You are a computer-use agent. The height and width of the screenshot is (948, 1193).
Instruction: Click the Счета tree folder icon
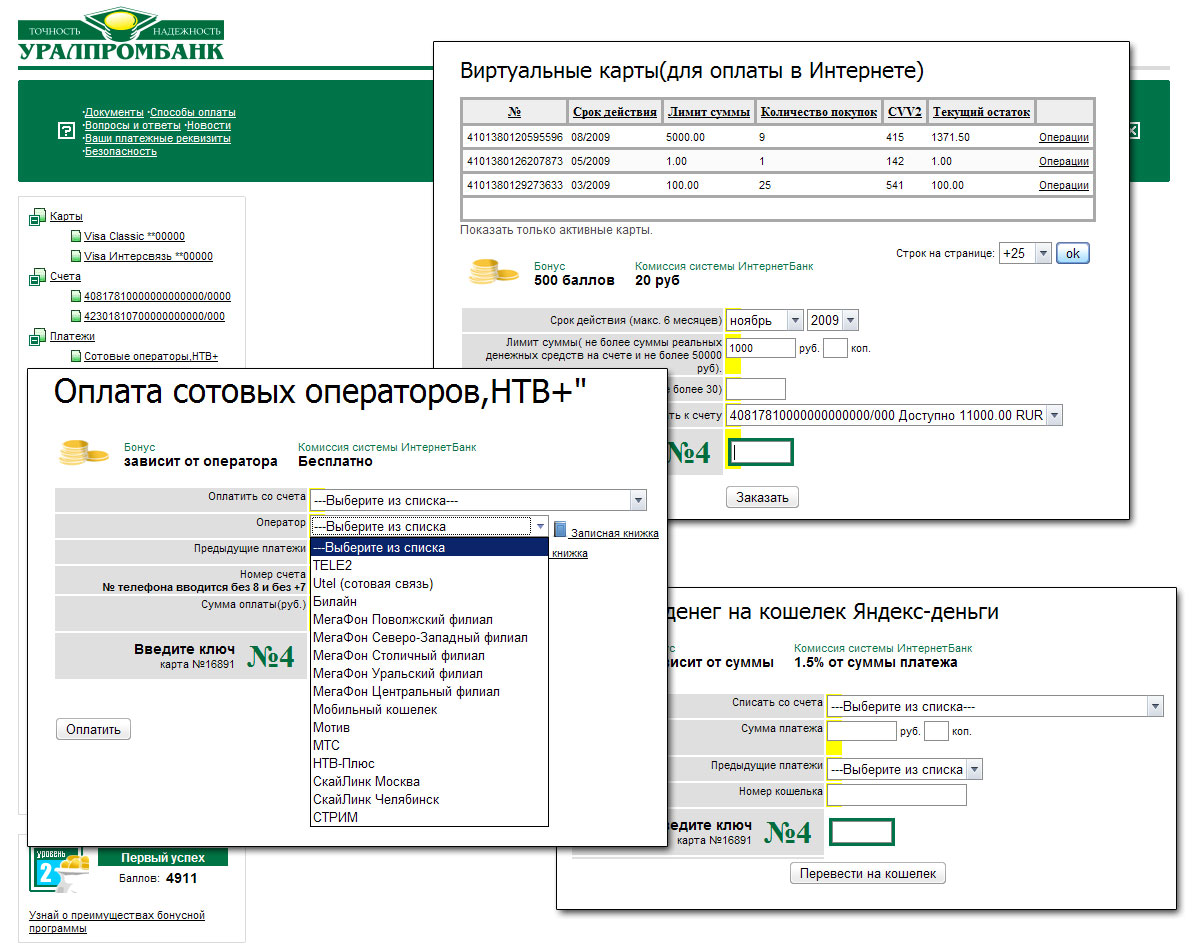click(37, 278)
